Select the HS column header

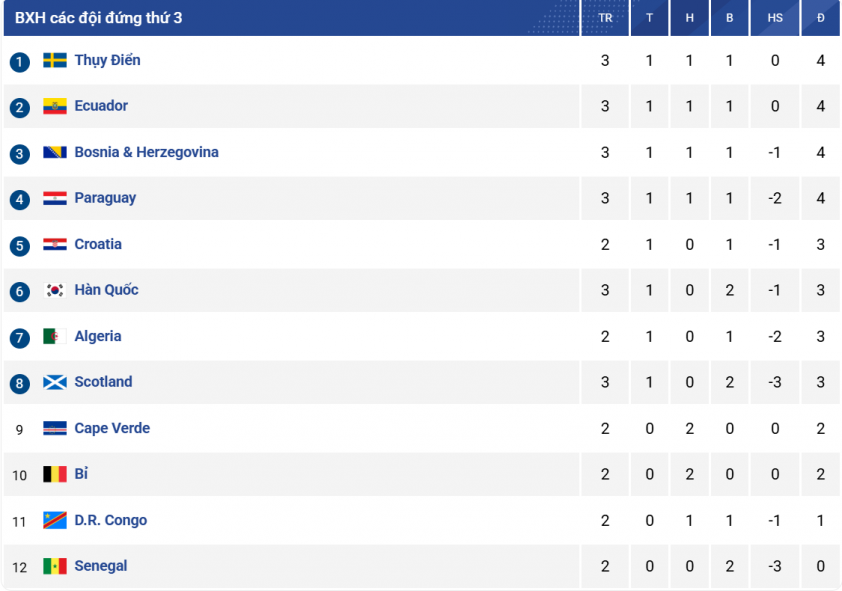(x=775, y=18)
